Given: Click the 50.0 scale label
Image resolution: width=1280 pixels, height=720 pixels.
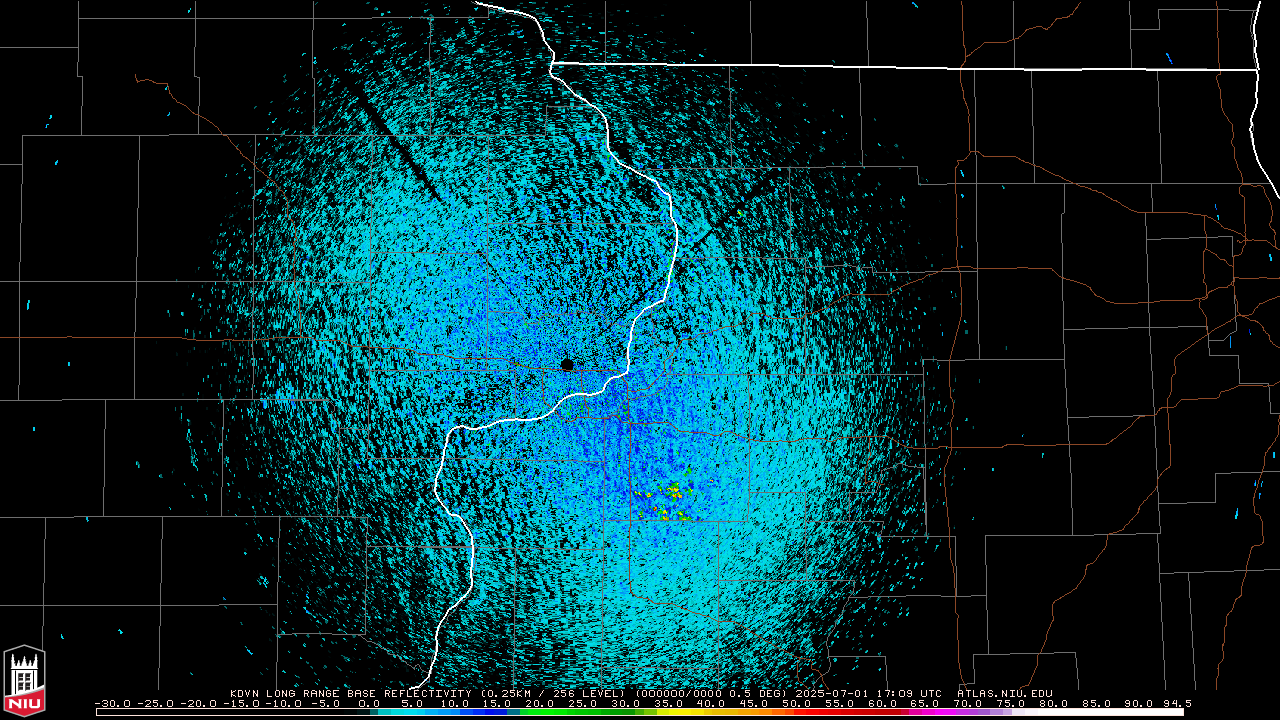Looking at the screenshot, I should 797,704.
